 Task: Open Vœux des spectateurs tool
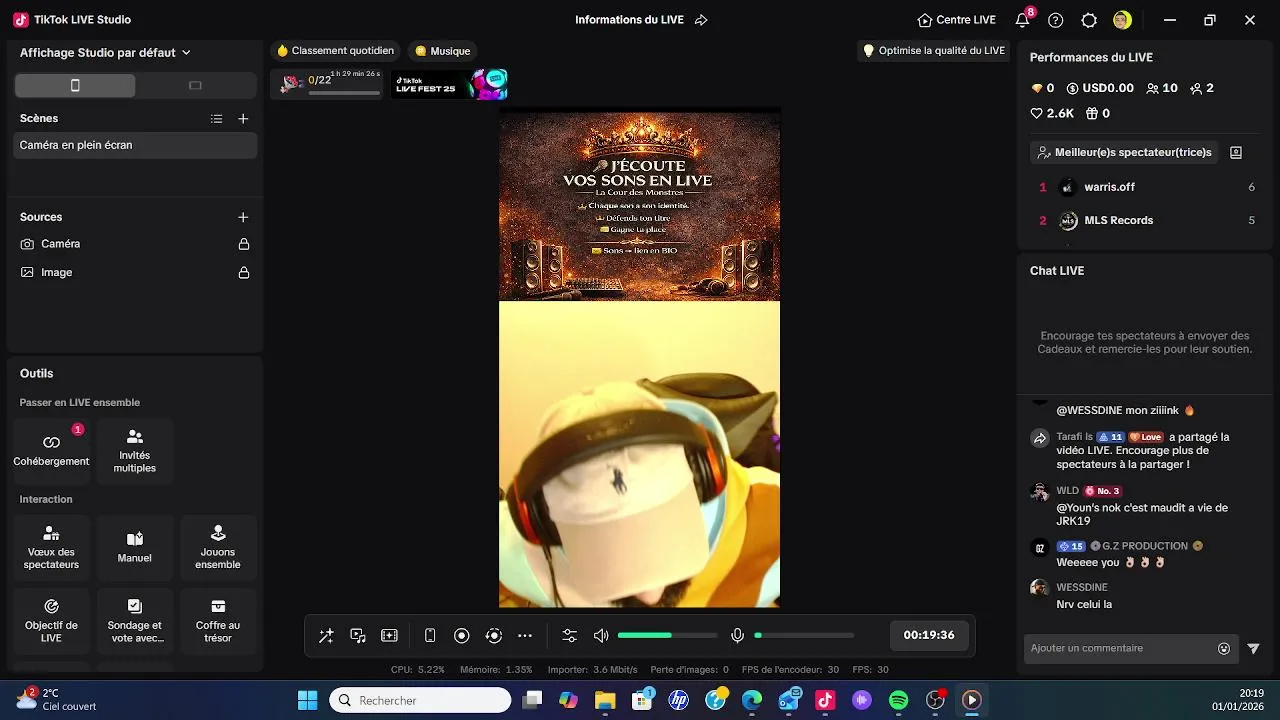[51, 547]
